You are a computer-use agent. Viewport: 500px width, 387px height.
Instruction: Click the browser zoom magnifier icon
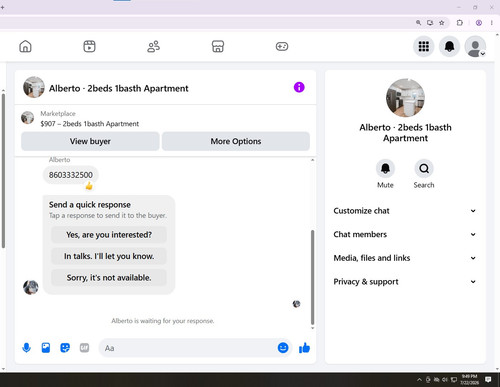pos(418,23)
